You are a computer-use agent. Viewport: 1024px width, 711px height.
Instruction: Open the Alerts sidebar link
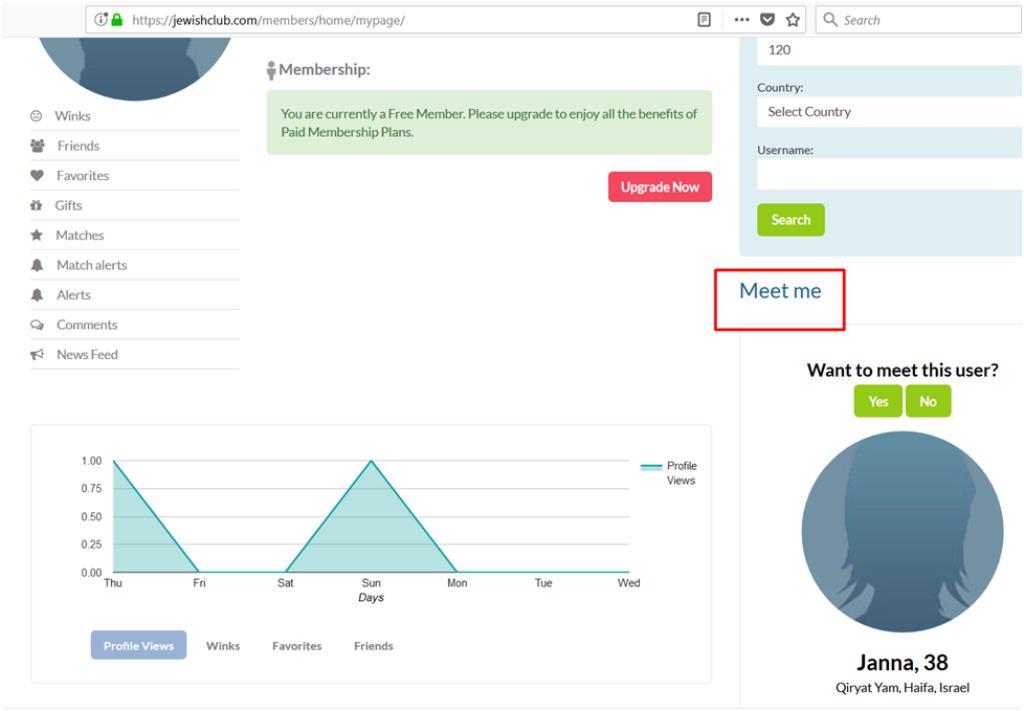(x=74, y=294)
